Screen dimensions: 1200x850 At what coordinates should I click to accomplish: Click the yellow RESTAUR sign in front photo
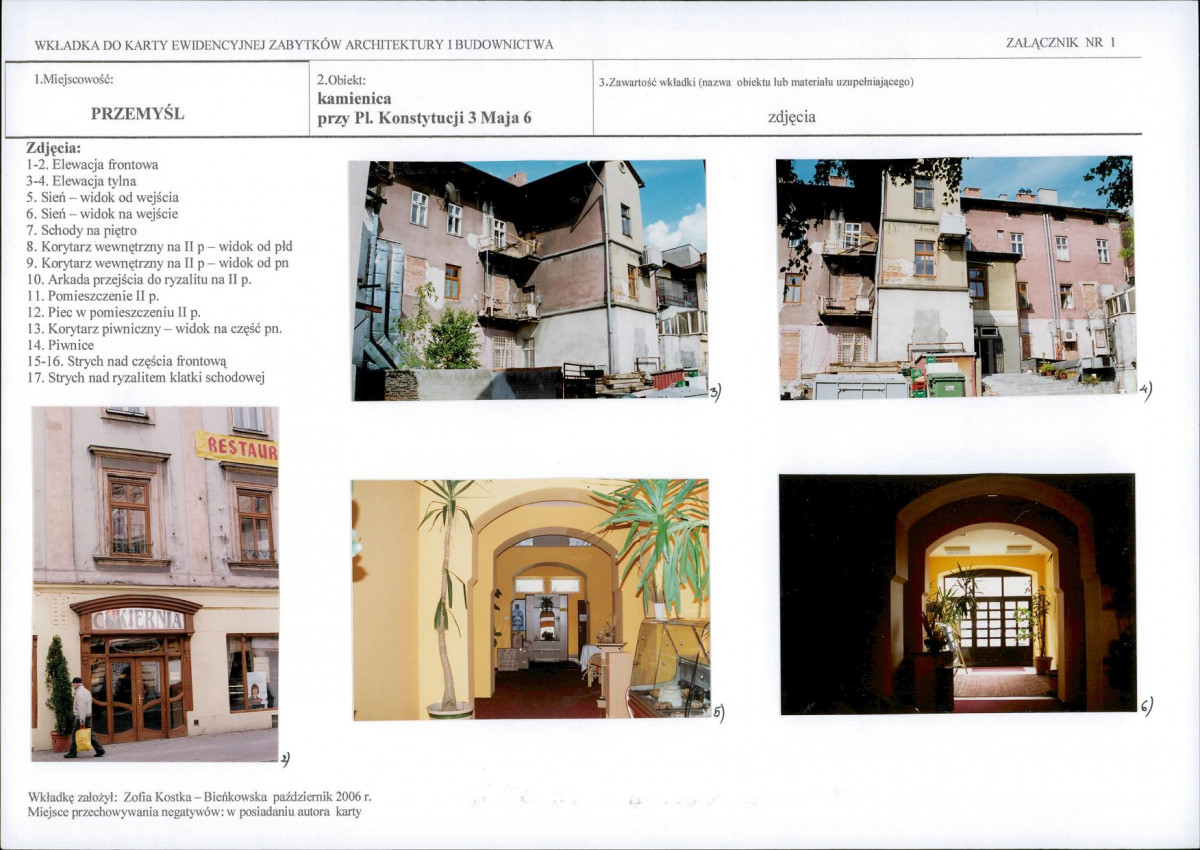[x=237, y=449]
